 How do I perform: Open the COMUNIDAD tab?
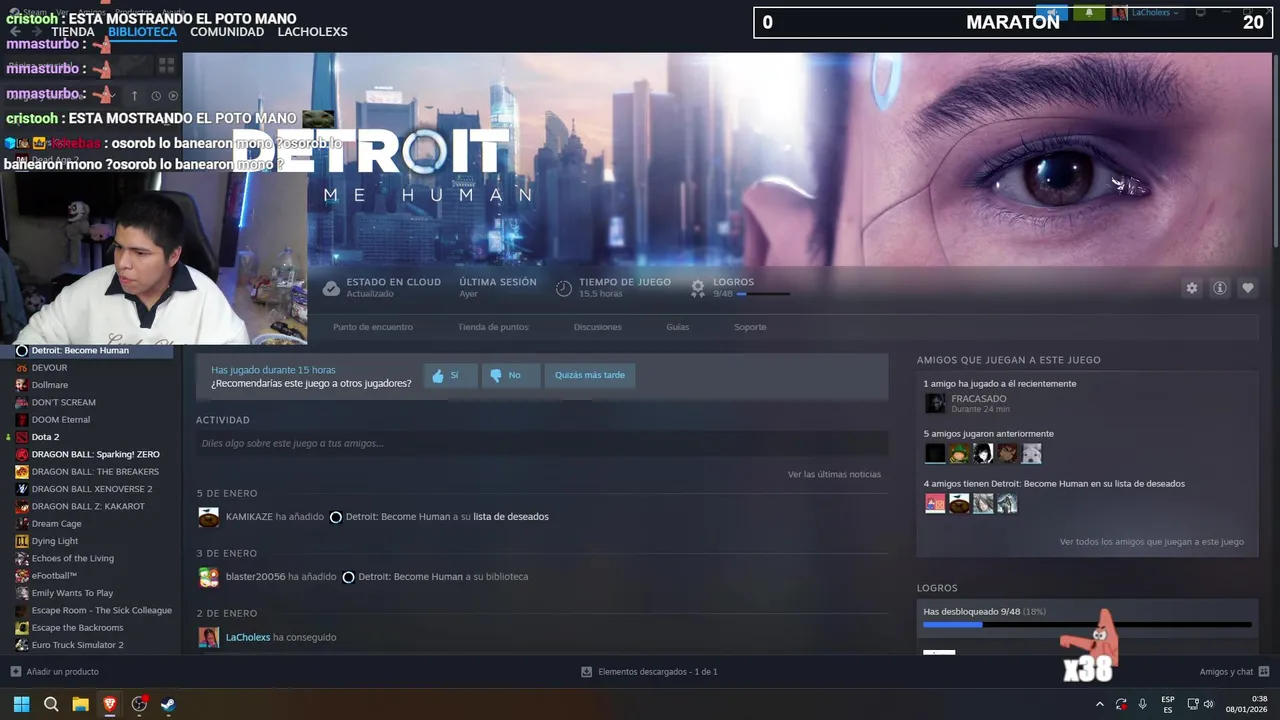click(227, 32)
